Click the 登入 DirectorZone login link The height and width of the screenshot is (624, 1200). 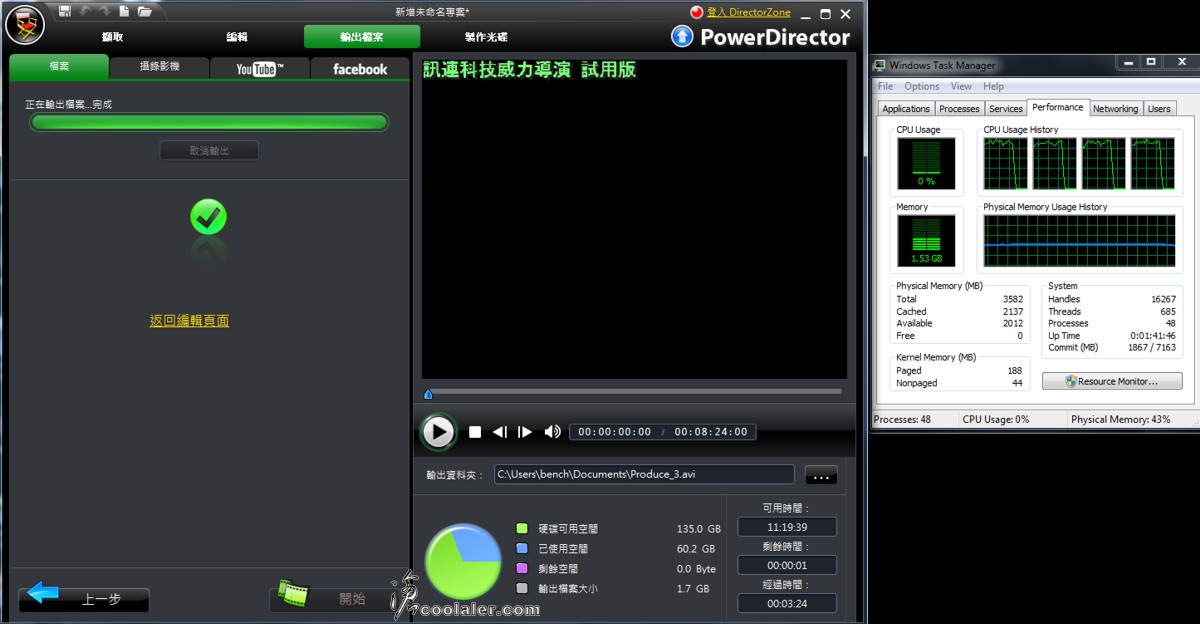point(748,12)
